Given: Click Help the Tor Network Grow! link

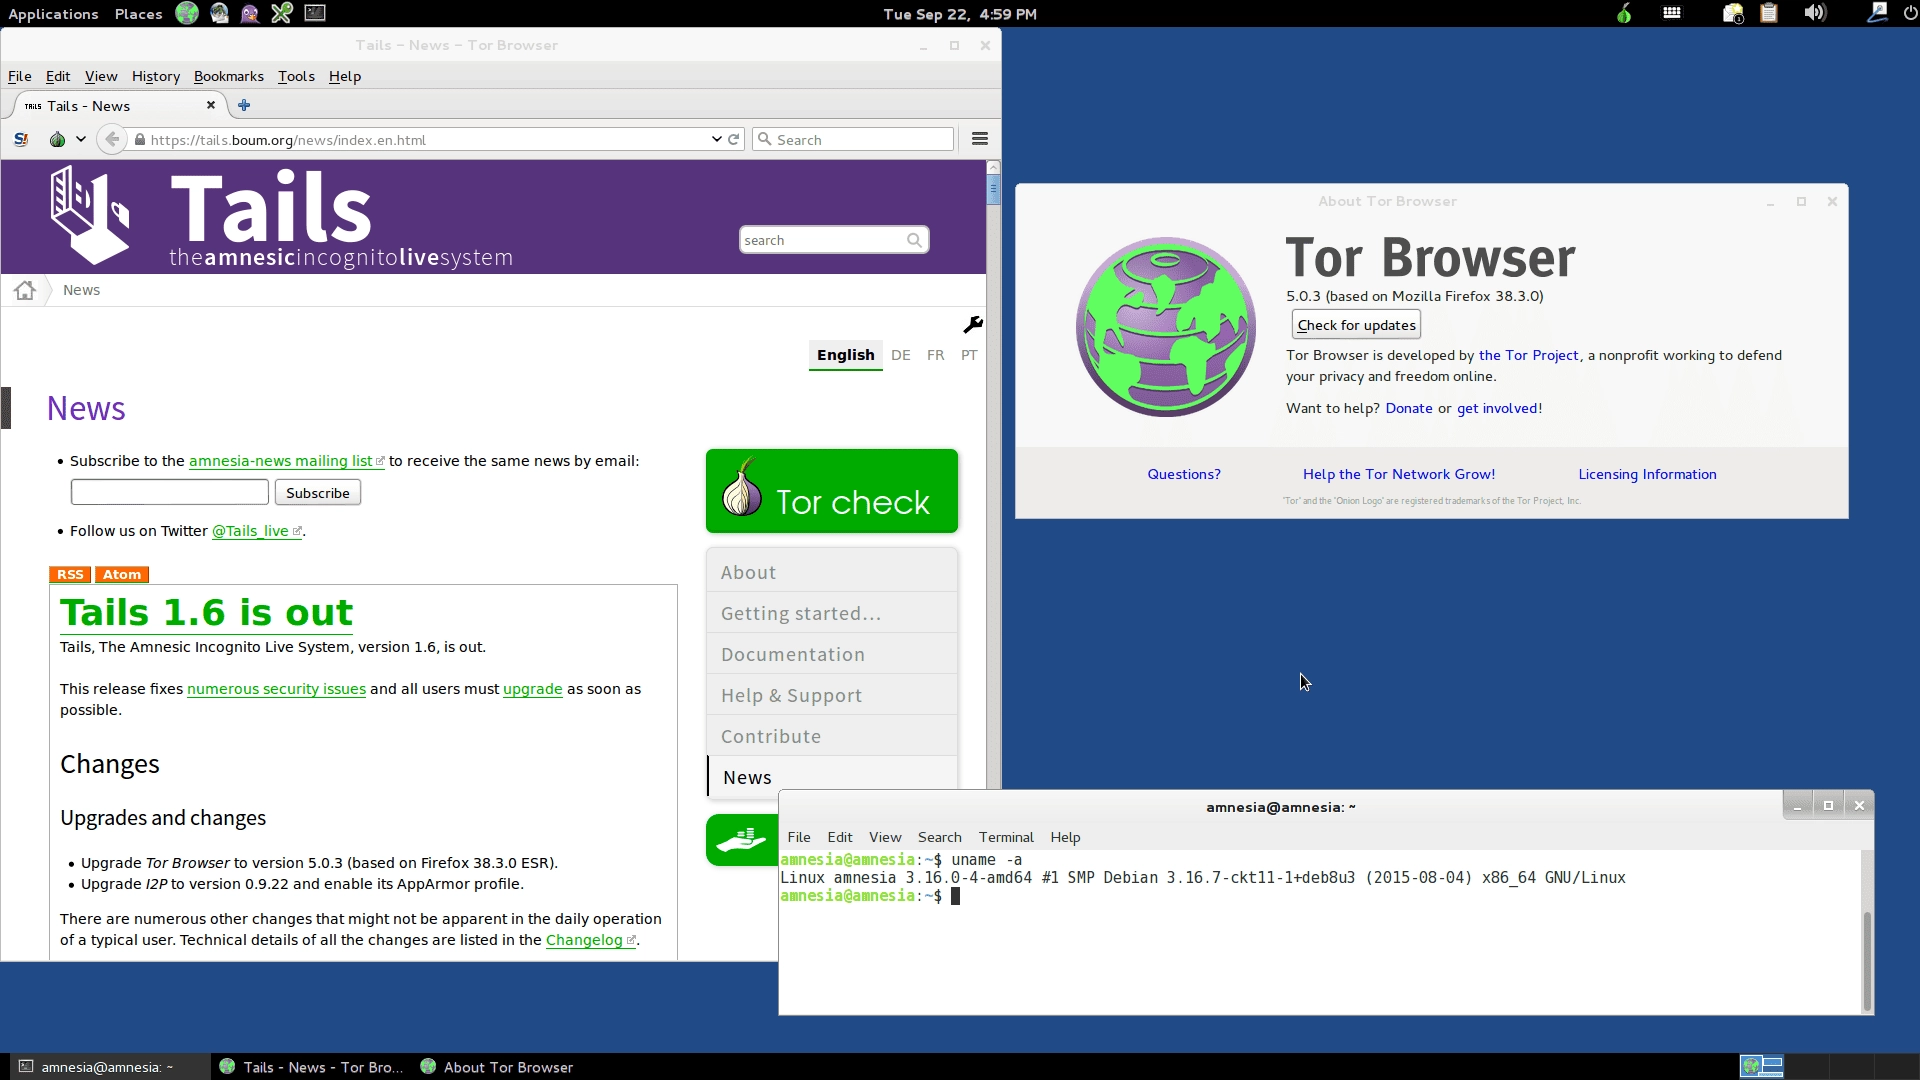Looking at the screenshot, I should (1399, 474).
